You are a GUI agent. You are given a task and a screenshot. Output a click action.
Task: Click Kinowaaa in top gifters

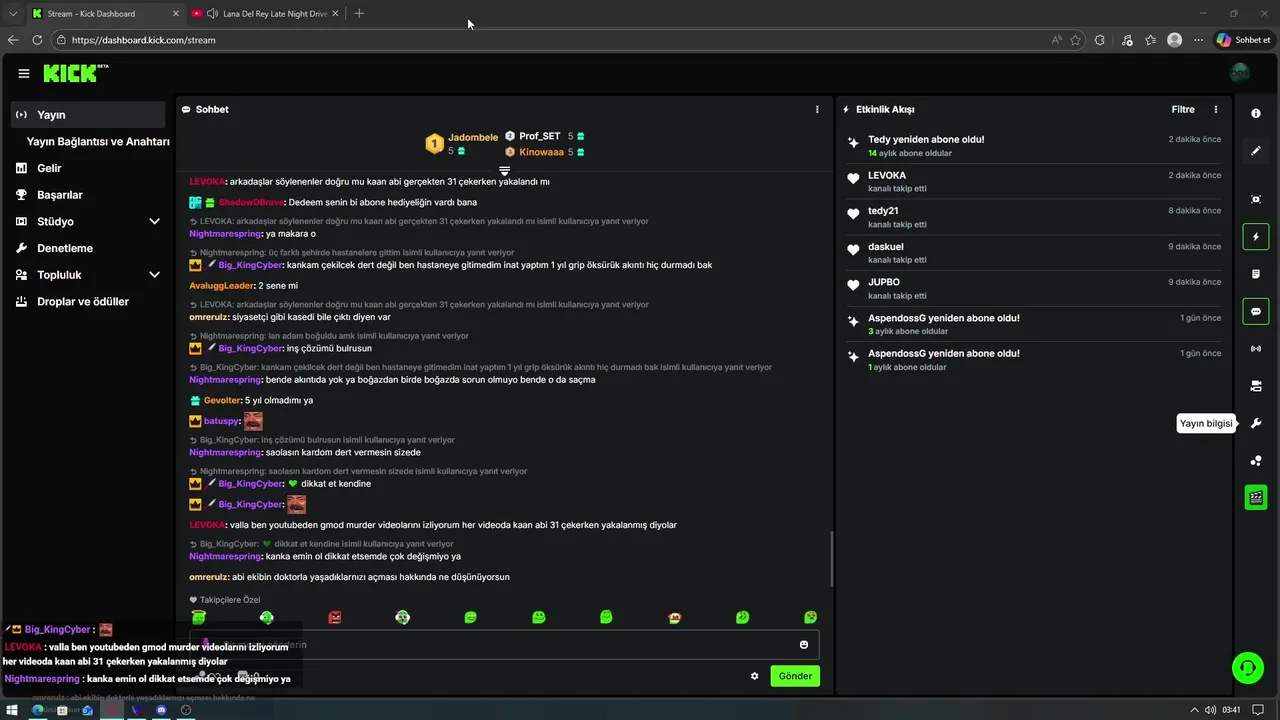[541, 152]
